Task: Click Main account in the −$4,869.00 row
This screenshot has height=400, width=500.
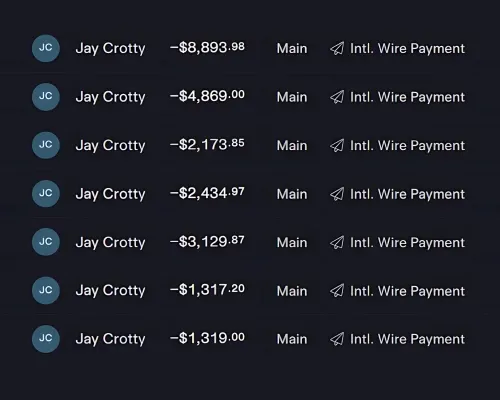Action: 292,97
